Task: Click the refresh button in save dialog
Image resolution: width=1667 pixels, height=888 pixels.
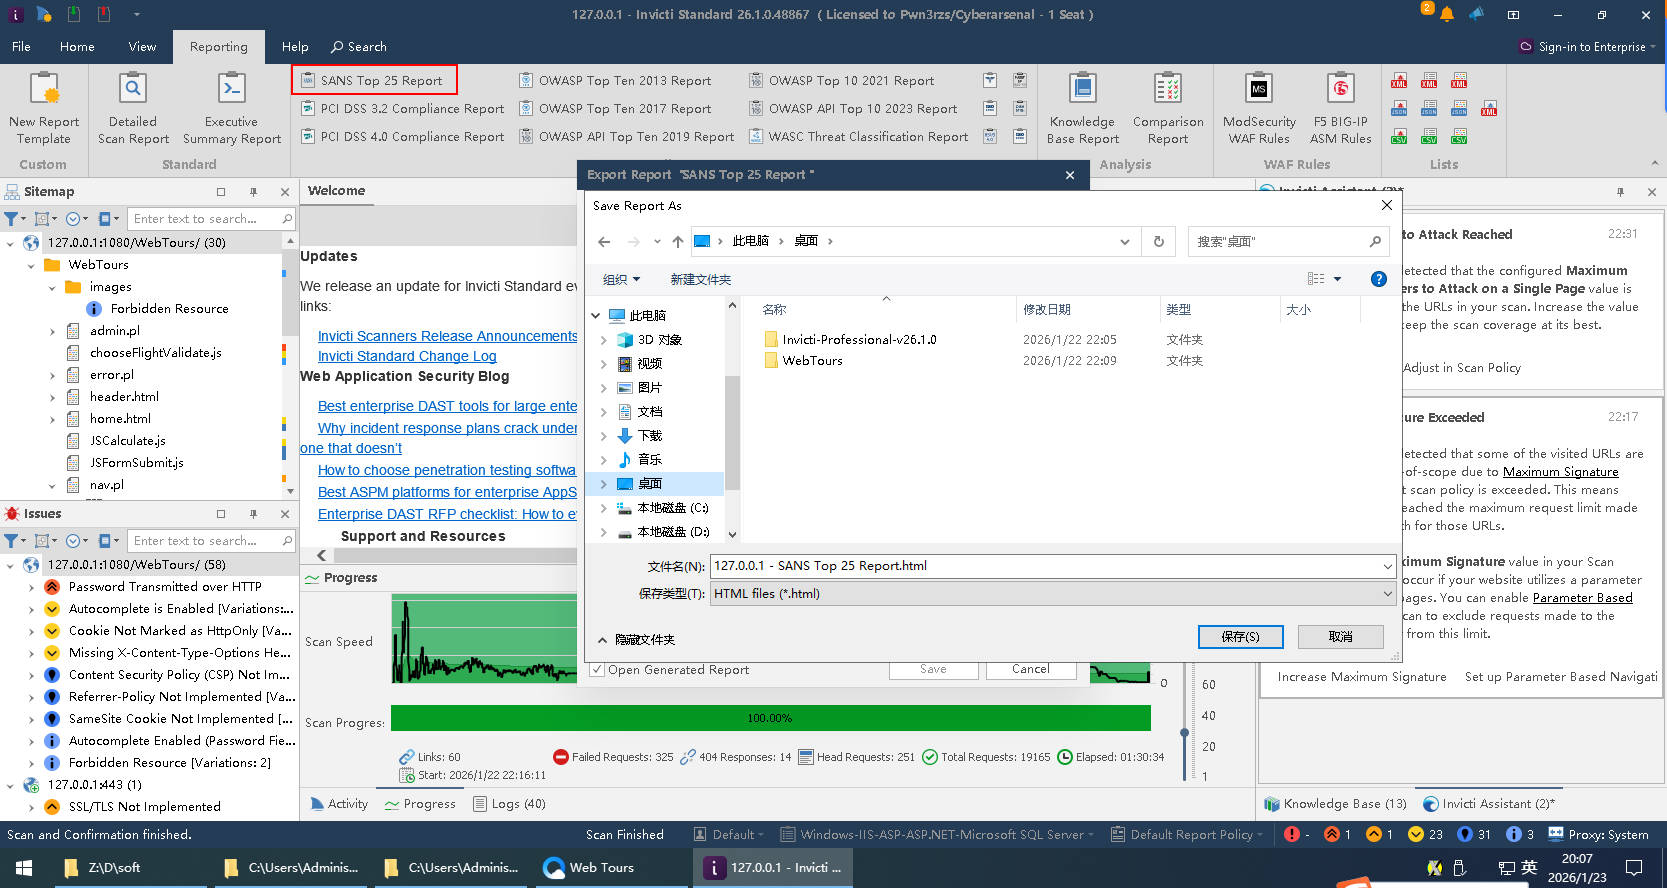Action: click(x=1158, y=241)
